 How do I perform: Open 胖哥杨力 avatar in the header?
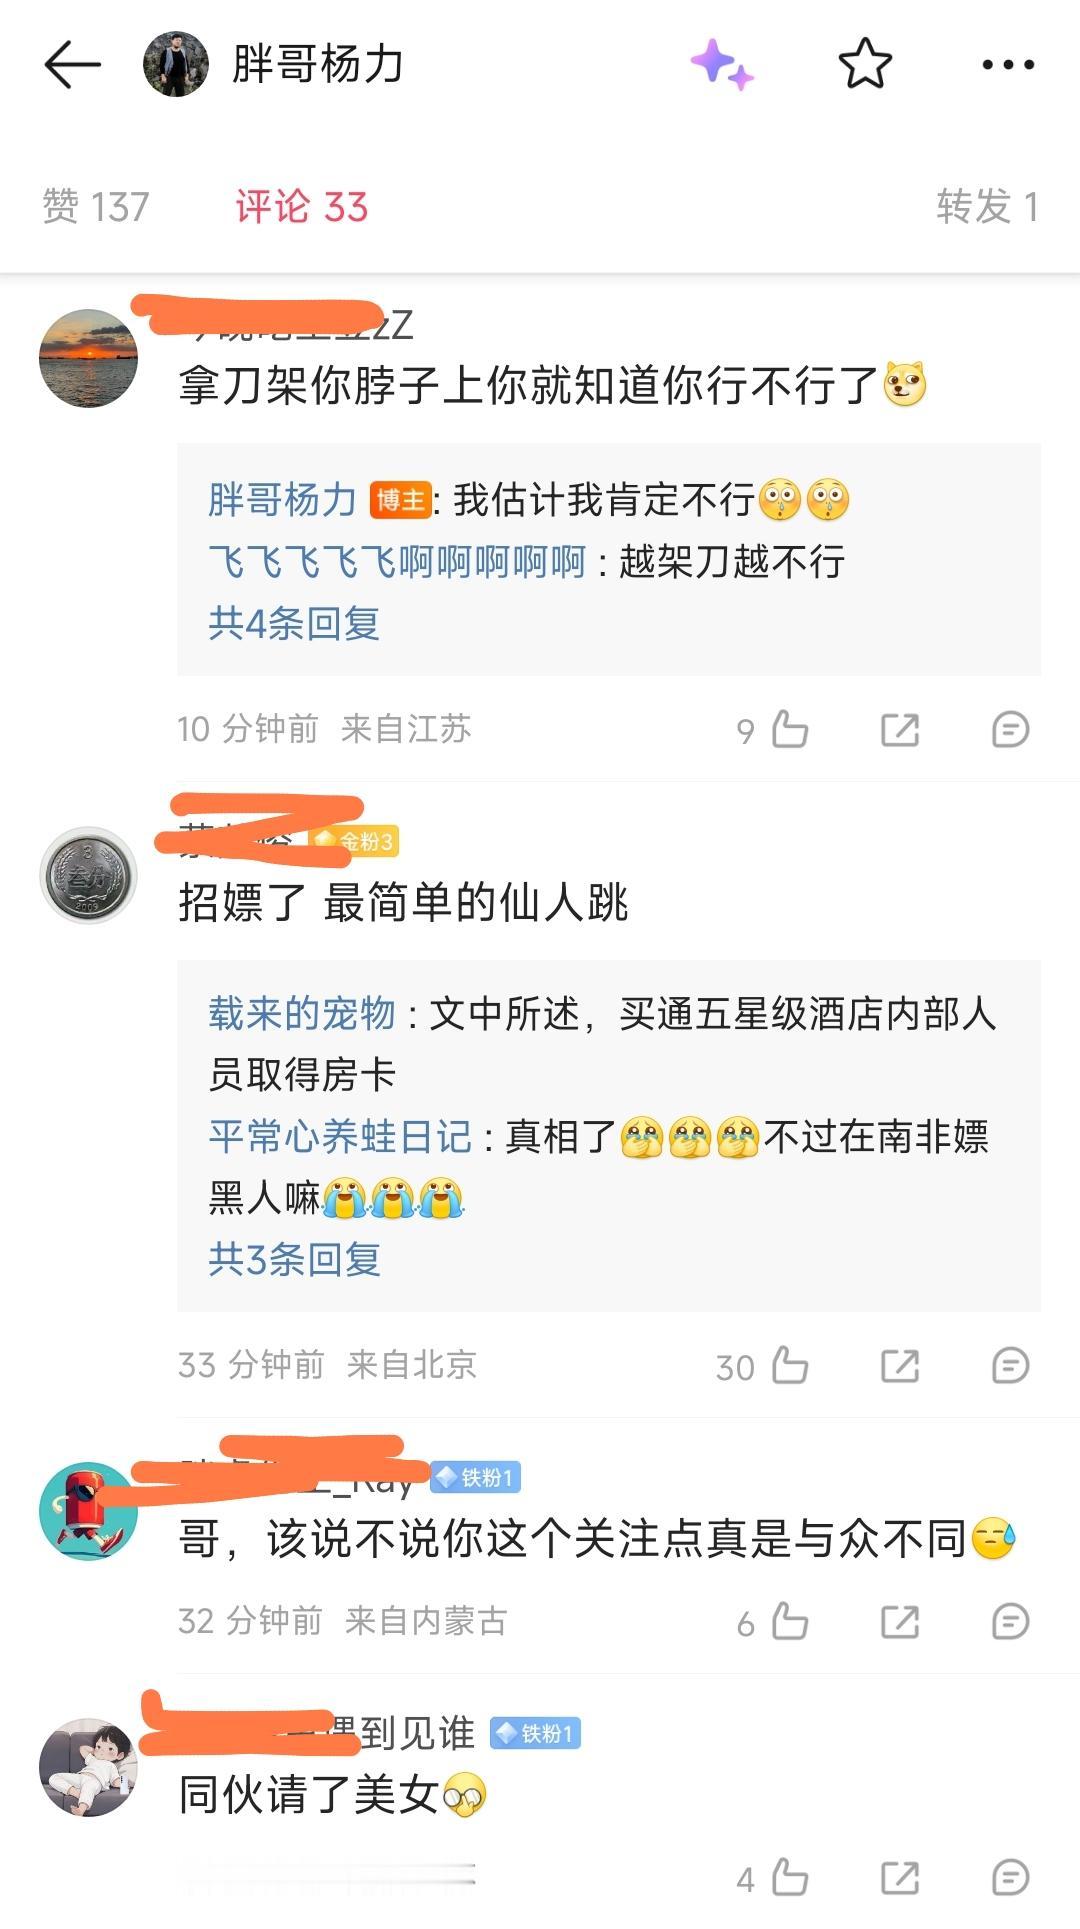[x=176, y=65]
